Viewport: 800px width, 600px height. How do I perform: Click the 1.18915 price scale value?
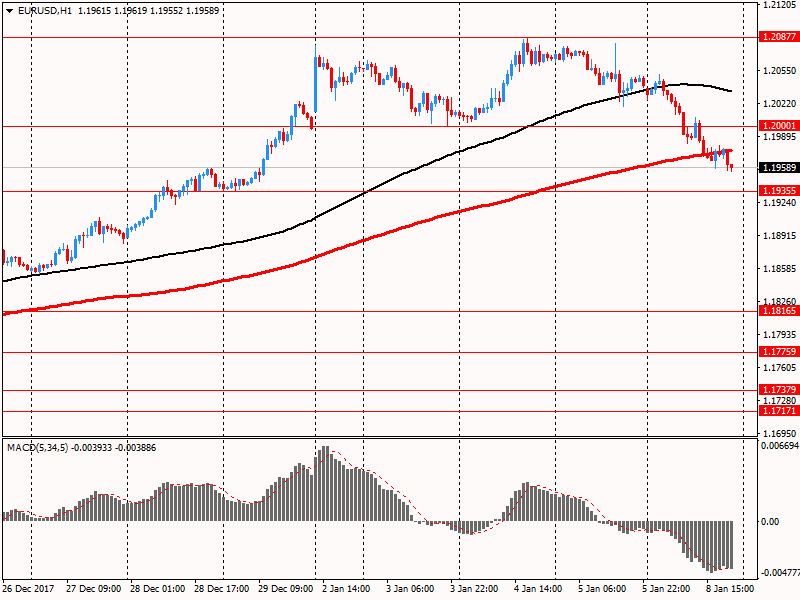[780, 236]
